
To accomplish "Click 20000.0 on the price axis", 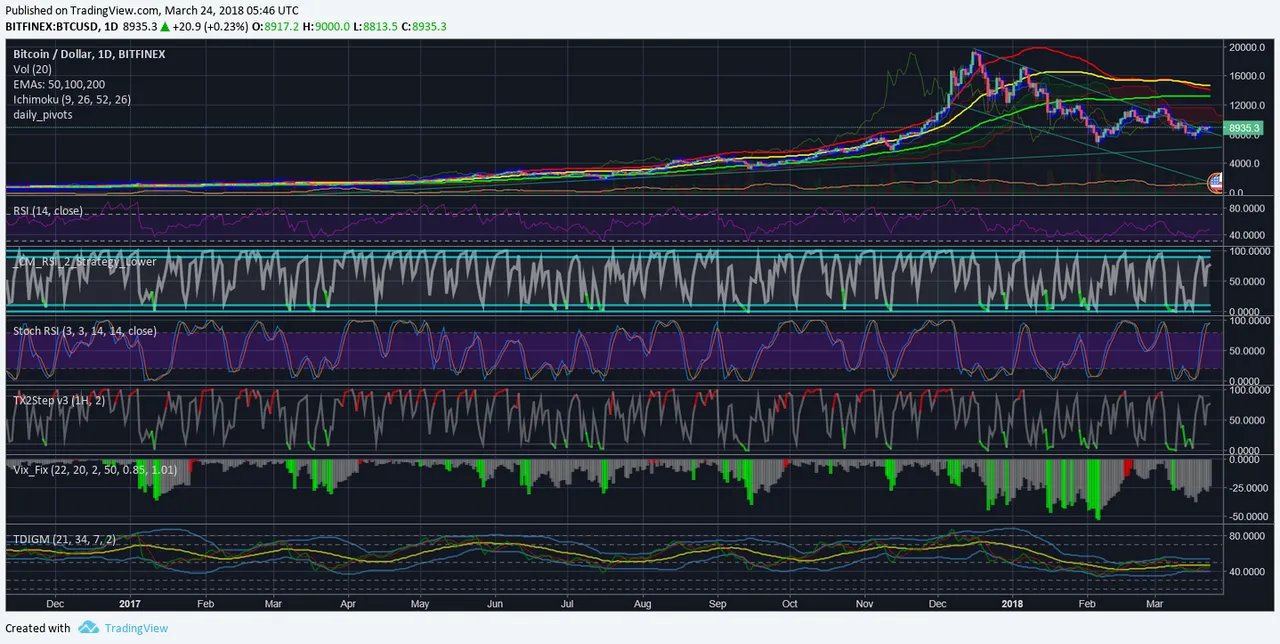I will pos(1249,47).
